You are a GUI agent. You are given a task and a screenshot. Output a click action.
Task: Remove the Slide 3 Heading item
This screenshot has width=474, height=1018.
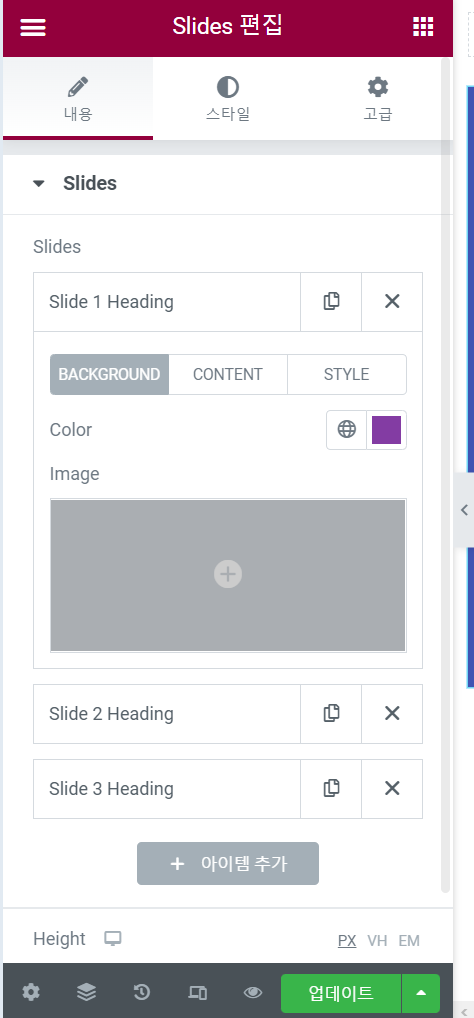click(x=392, y=789)
